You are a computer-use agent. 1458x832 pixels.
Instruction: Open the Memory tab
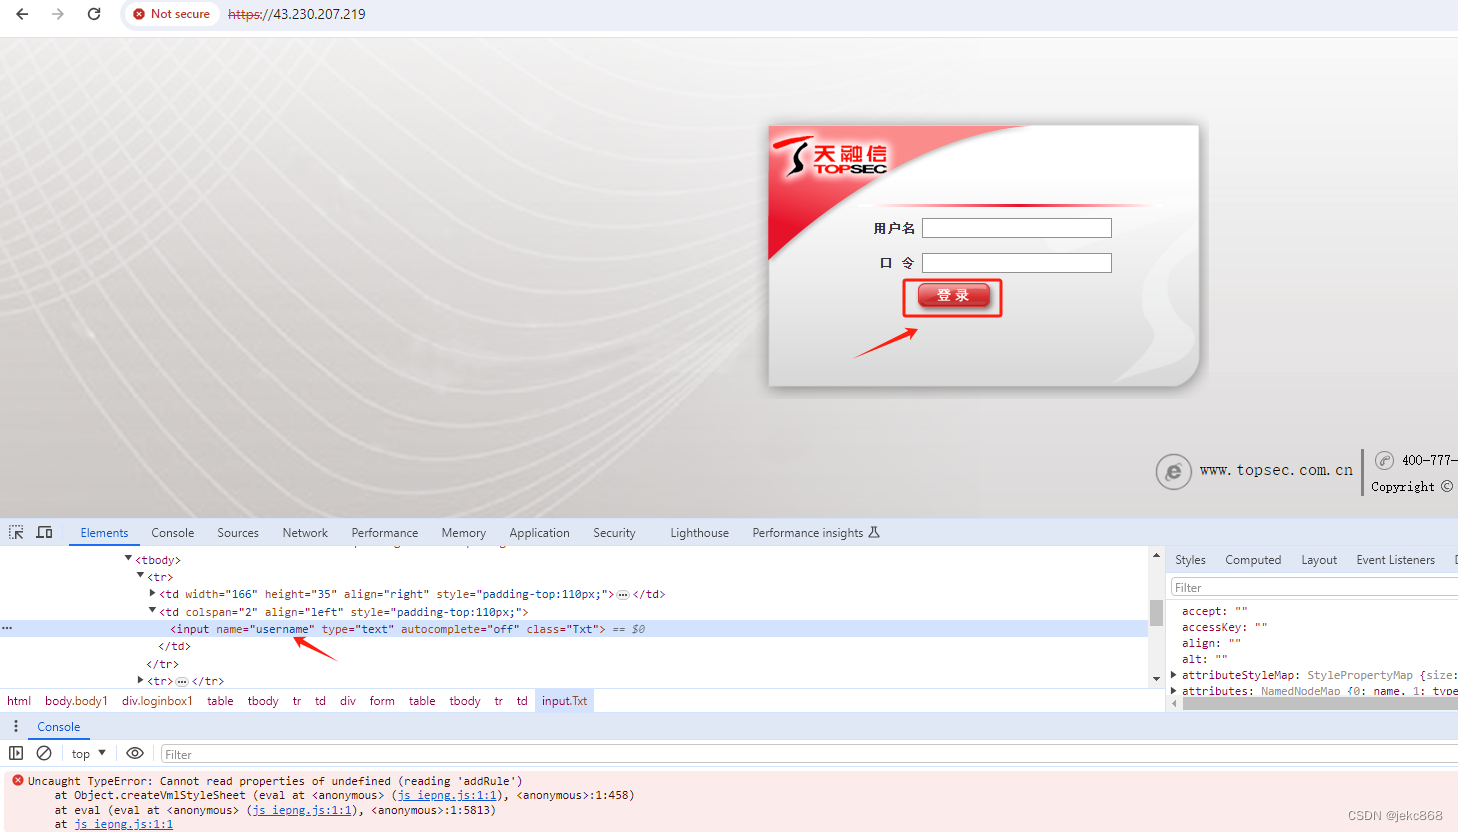464,533
